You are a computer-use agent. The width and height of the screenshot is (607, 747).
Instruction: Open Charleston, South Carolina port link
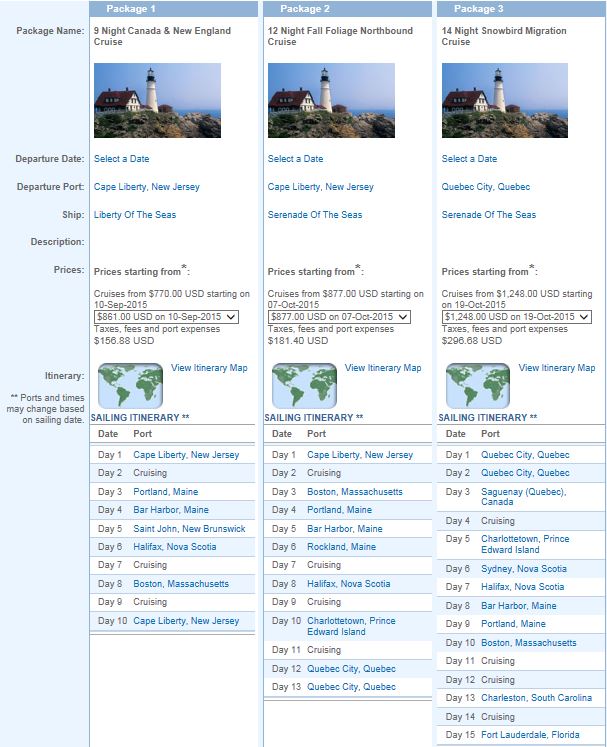coord(536,698)
